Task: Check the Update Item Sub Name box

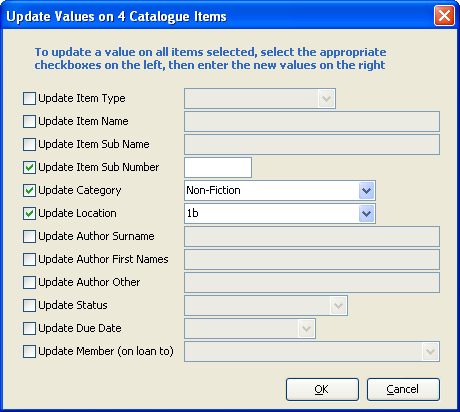Action: click(x=29, y=144)
